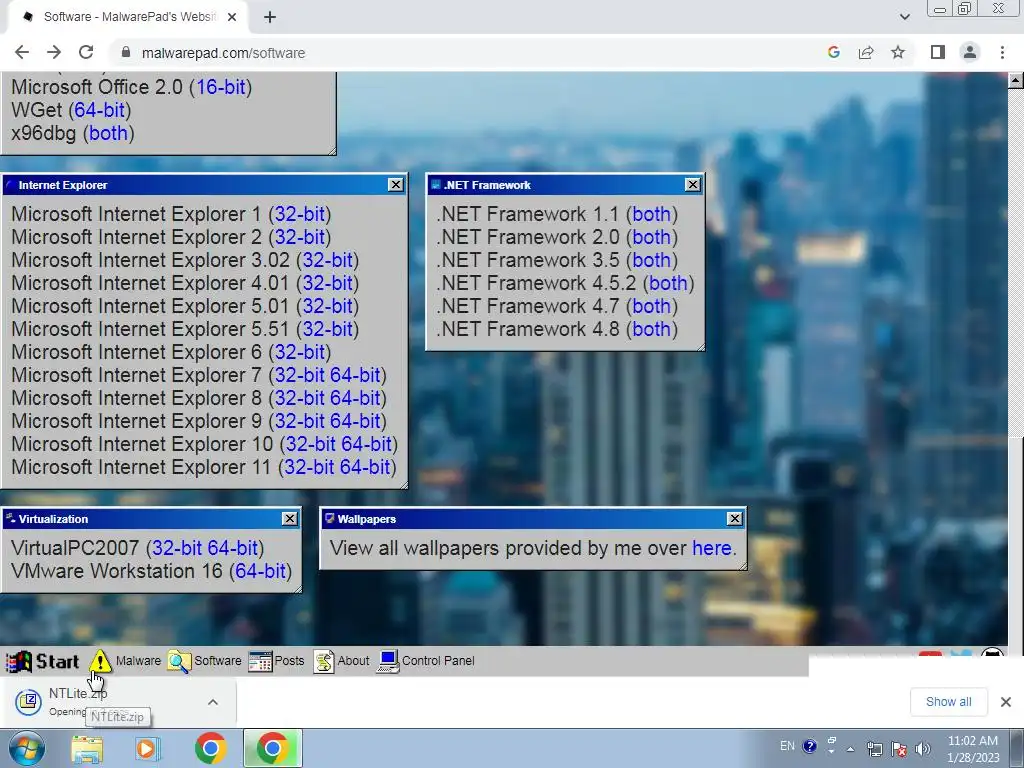Open wallpapers 'here' link

(x=711, y=548)
